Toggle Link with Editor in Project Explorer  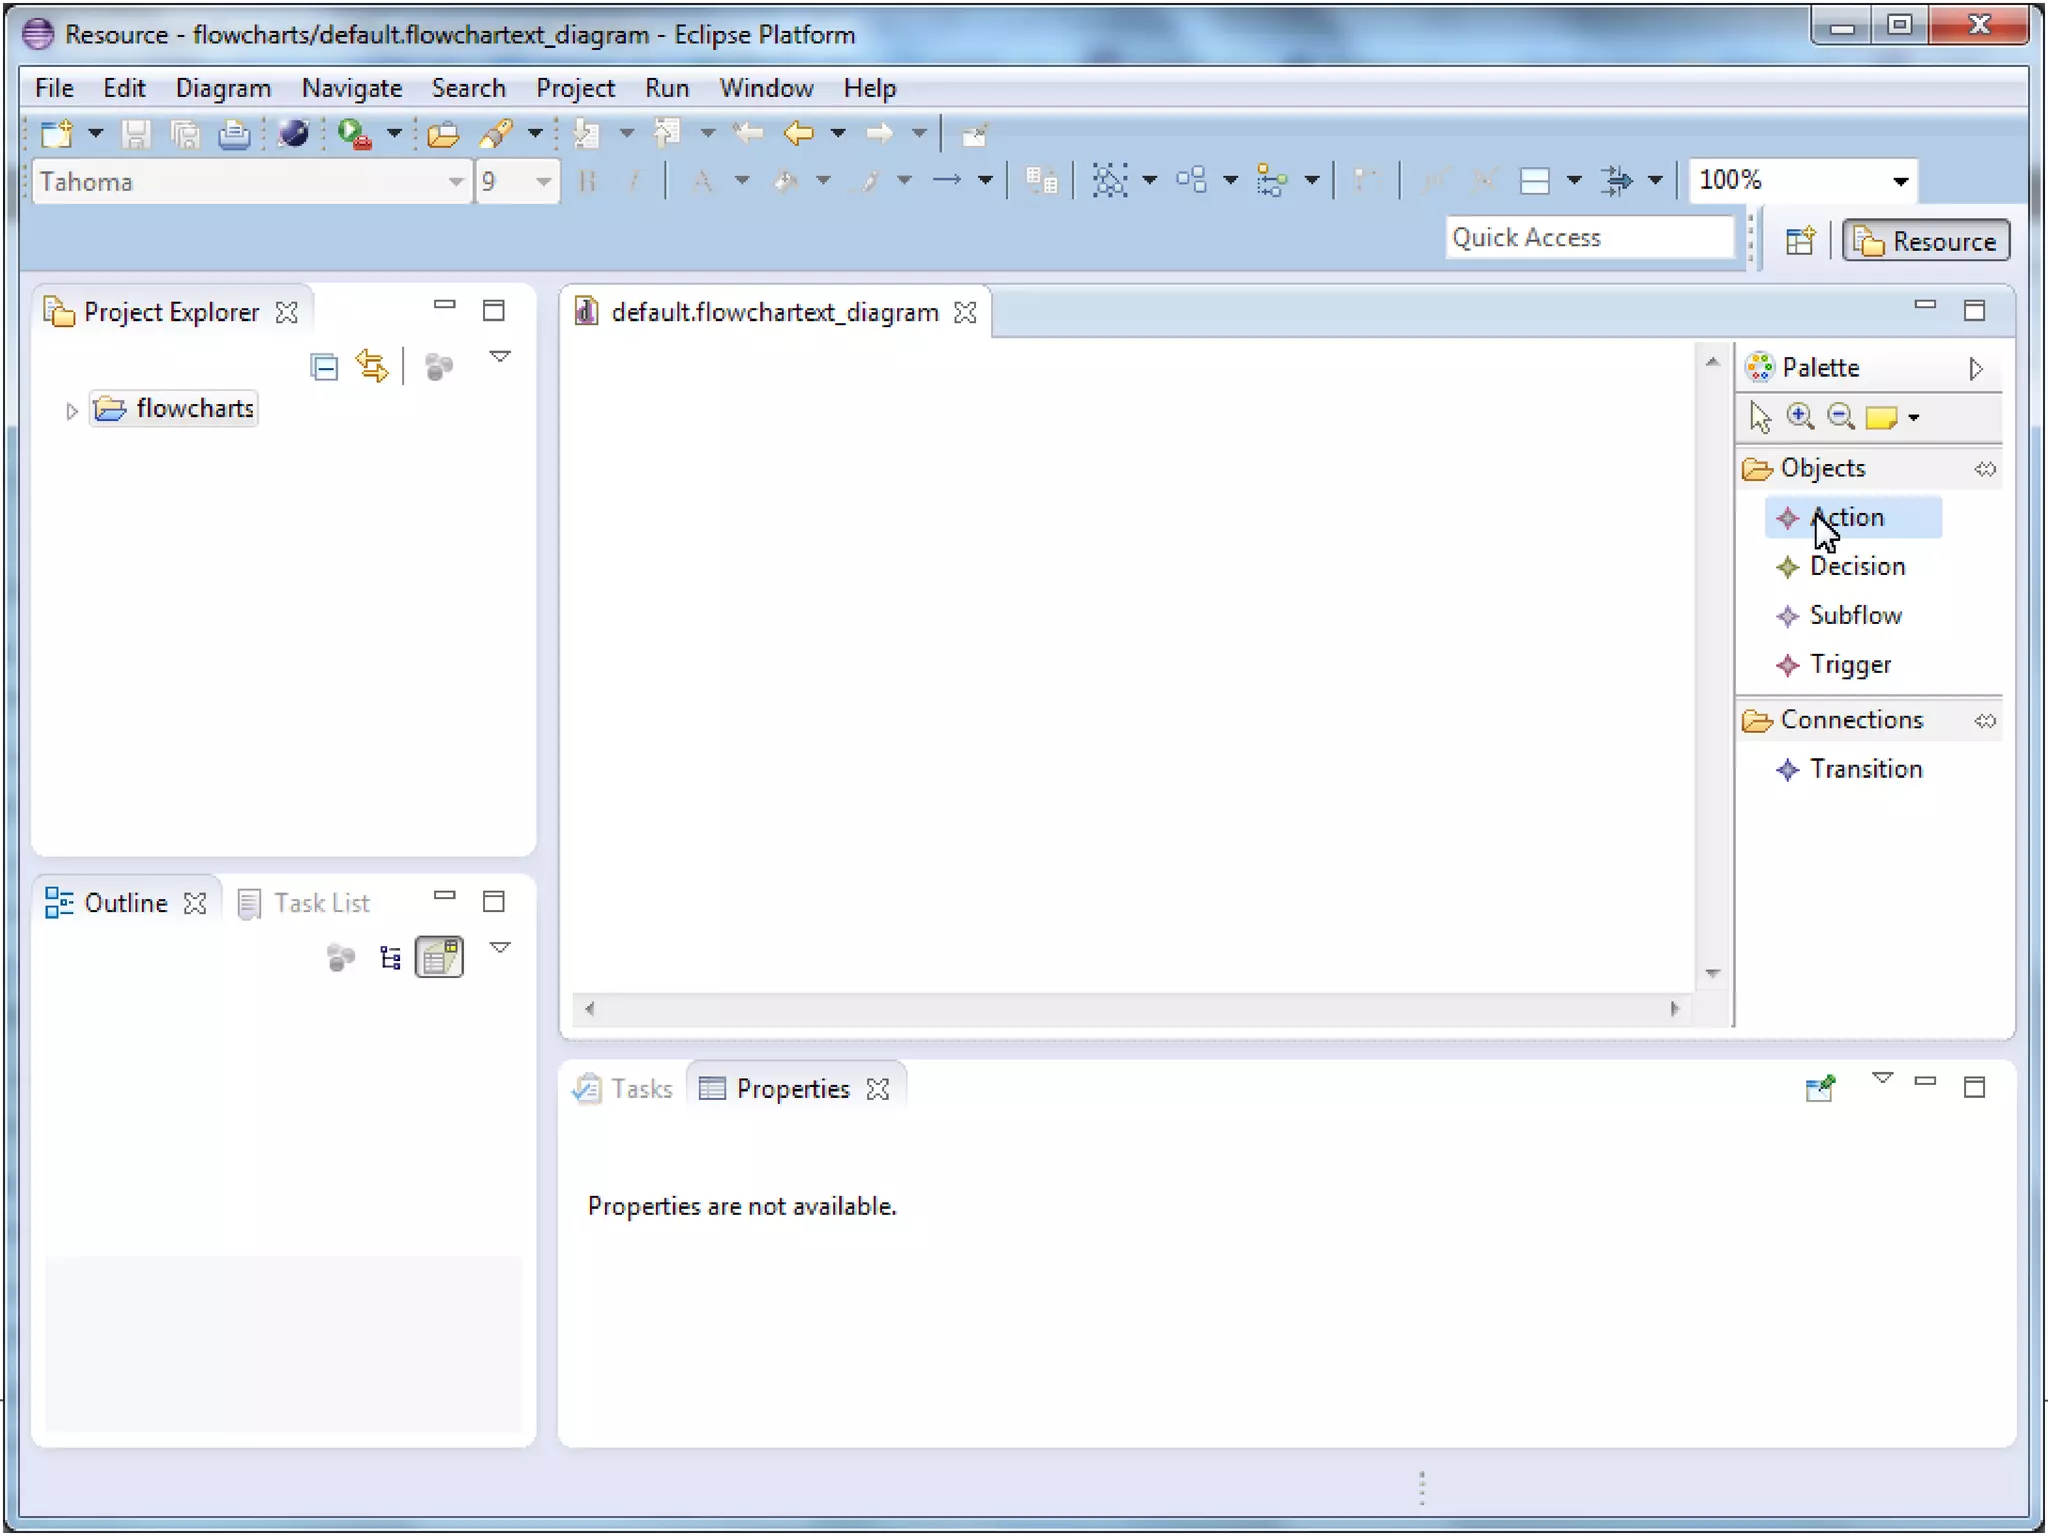pos(372,367)
